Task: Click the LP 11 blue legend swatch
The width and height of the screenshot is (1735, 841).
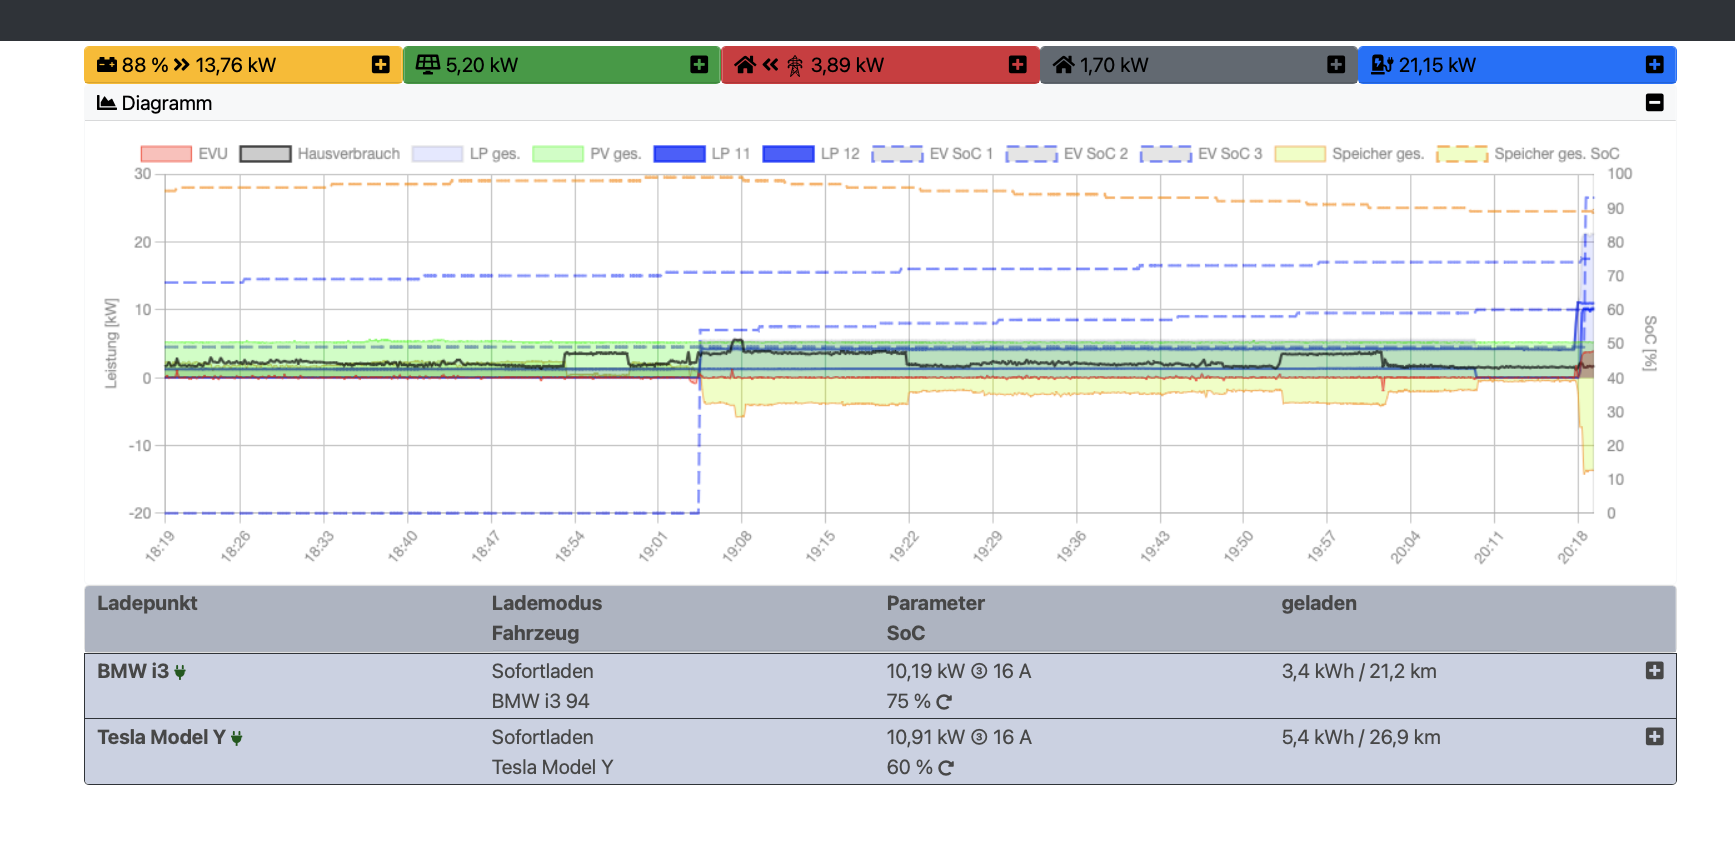Action: 679,154
